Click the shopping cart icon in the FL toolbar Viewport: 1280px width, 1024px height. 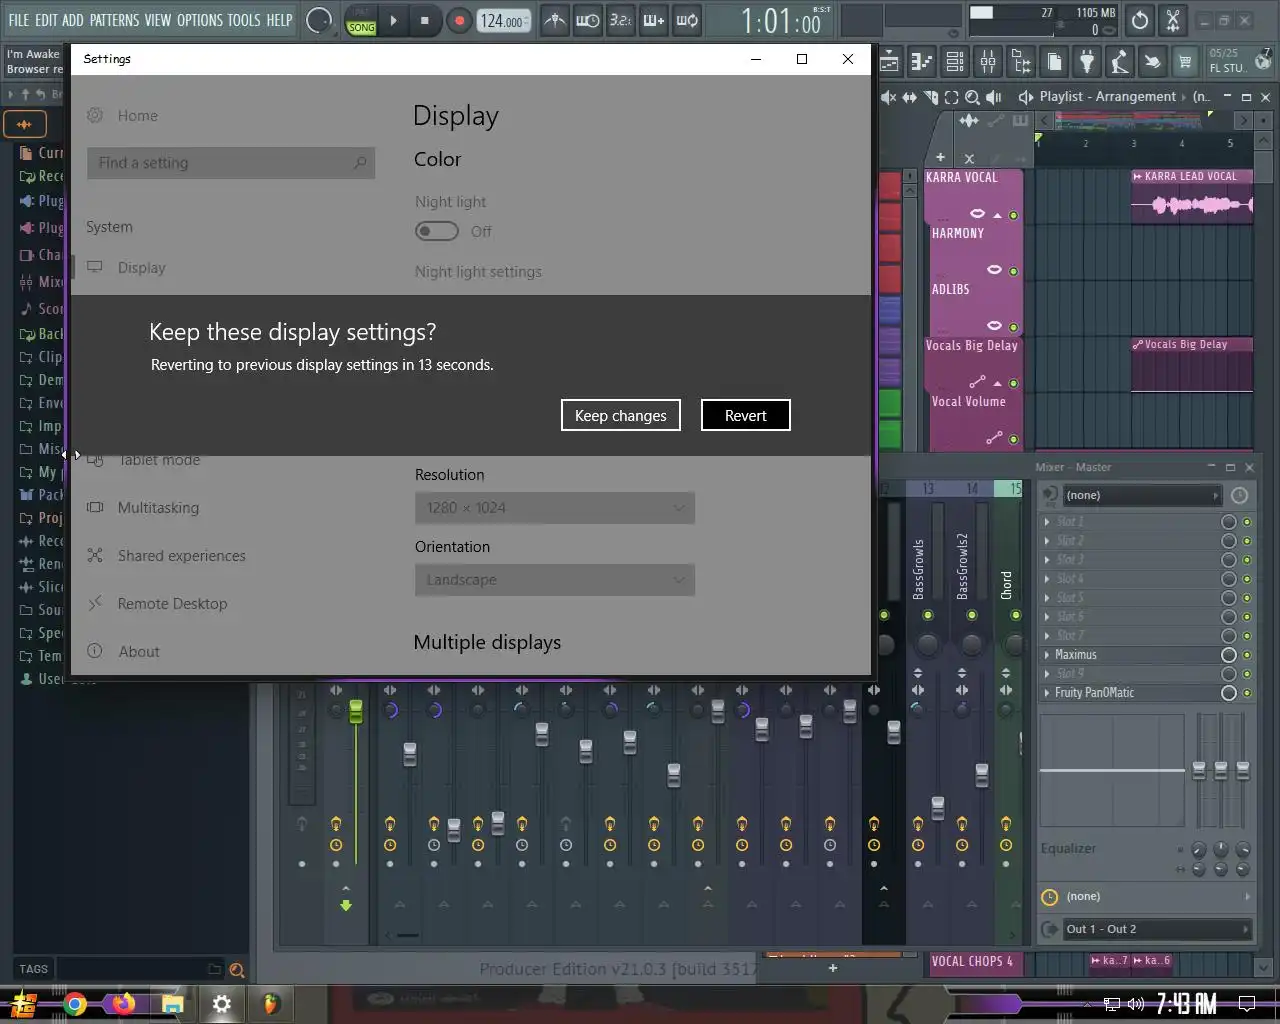point(1185,62)
